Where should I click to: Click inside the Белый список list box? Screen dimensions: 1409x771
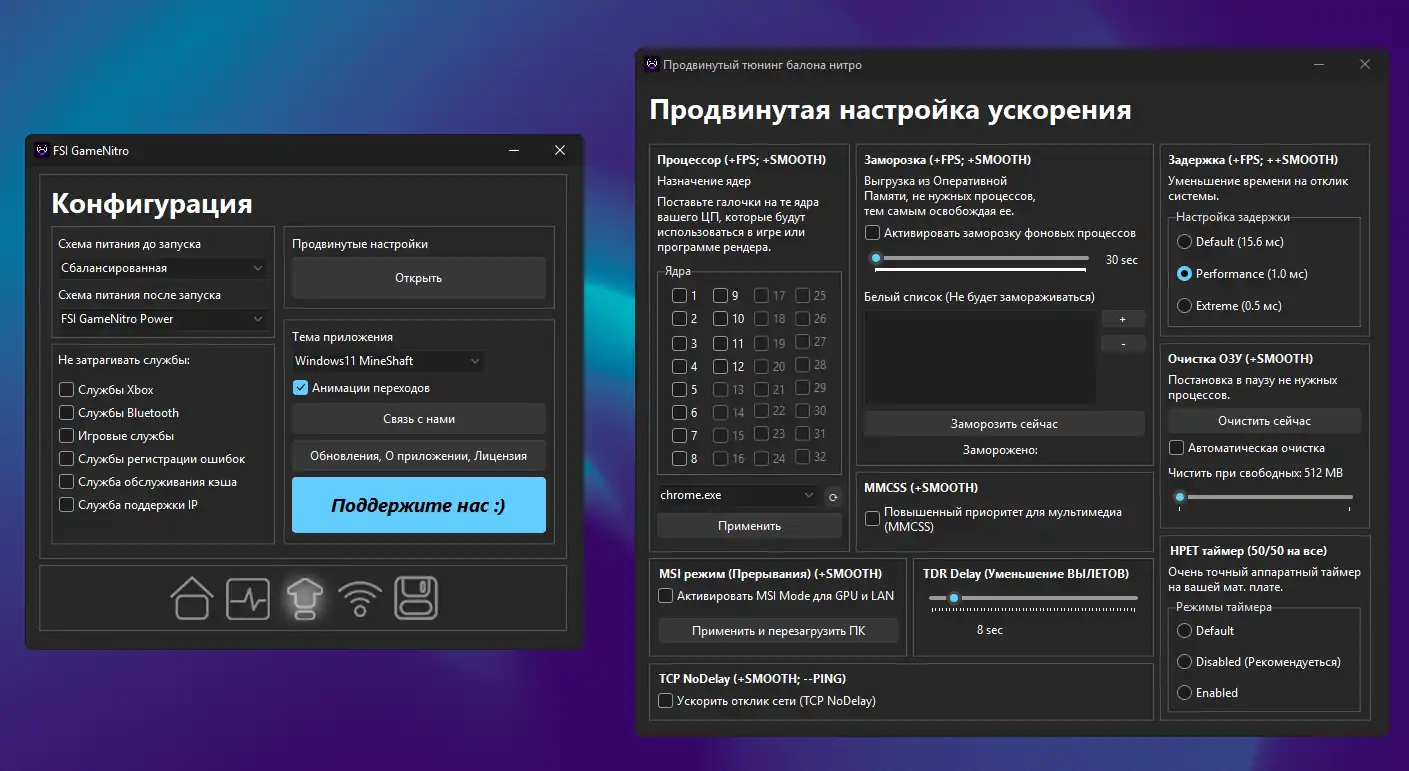pos(980,357)
